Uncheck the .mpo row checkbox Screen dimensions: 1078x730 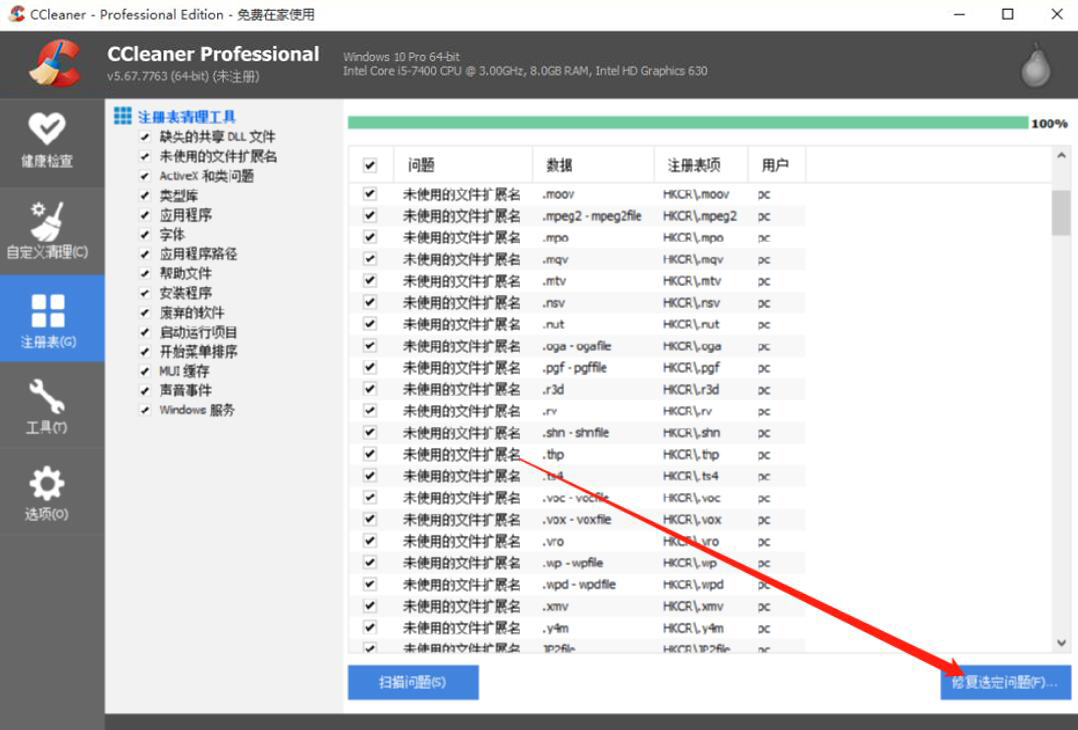click(370, 237)
